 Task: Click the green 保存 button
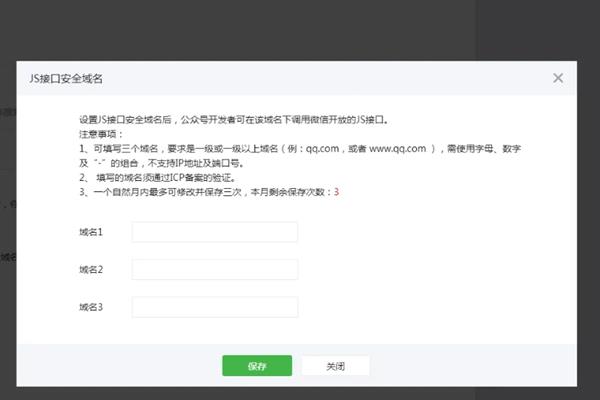pyautogui.click(x=257, y=366)
